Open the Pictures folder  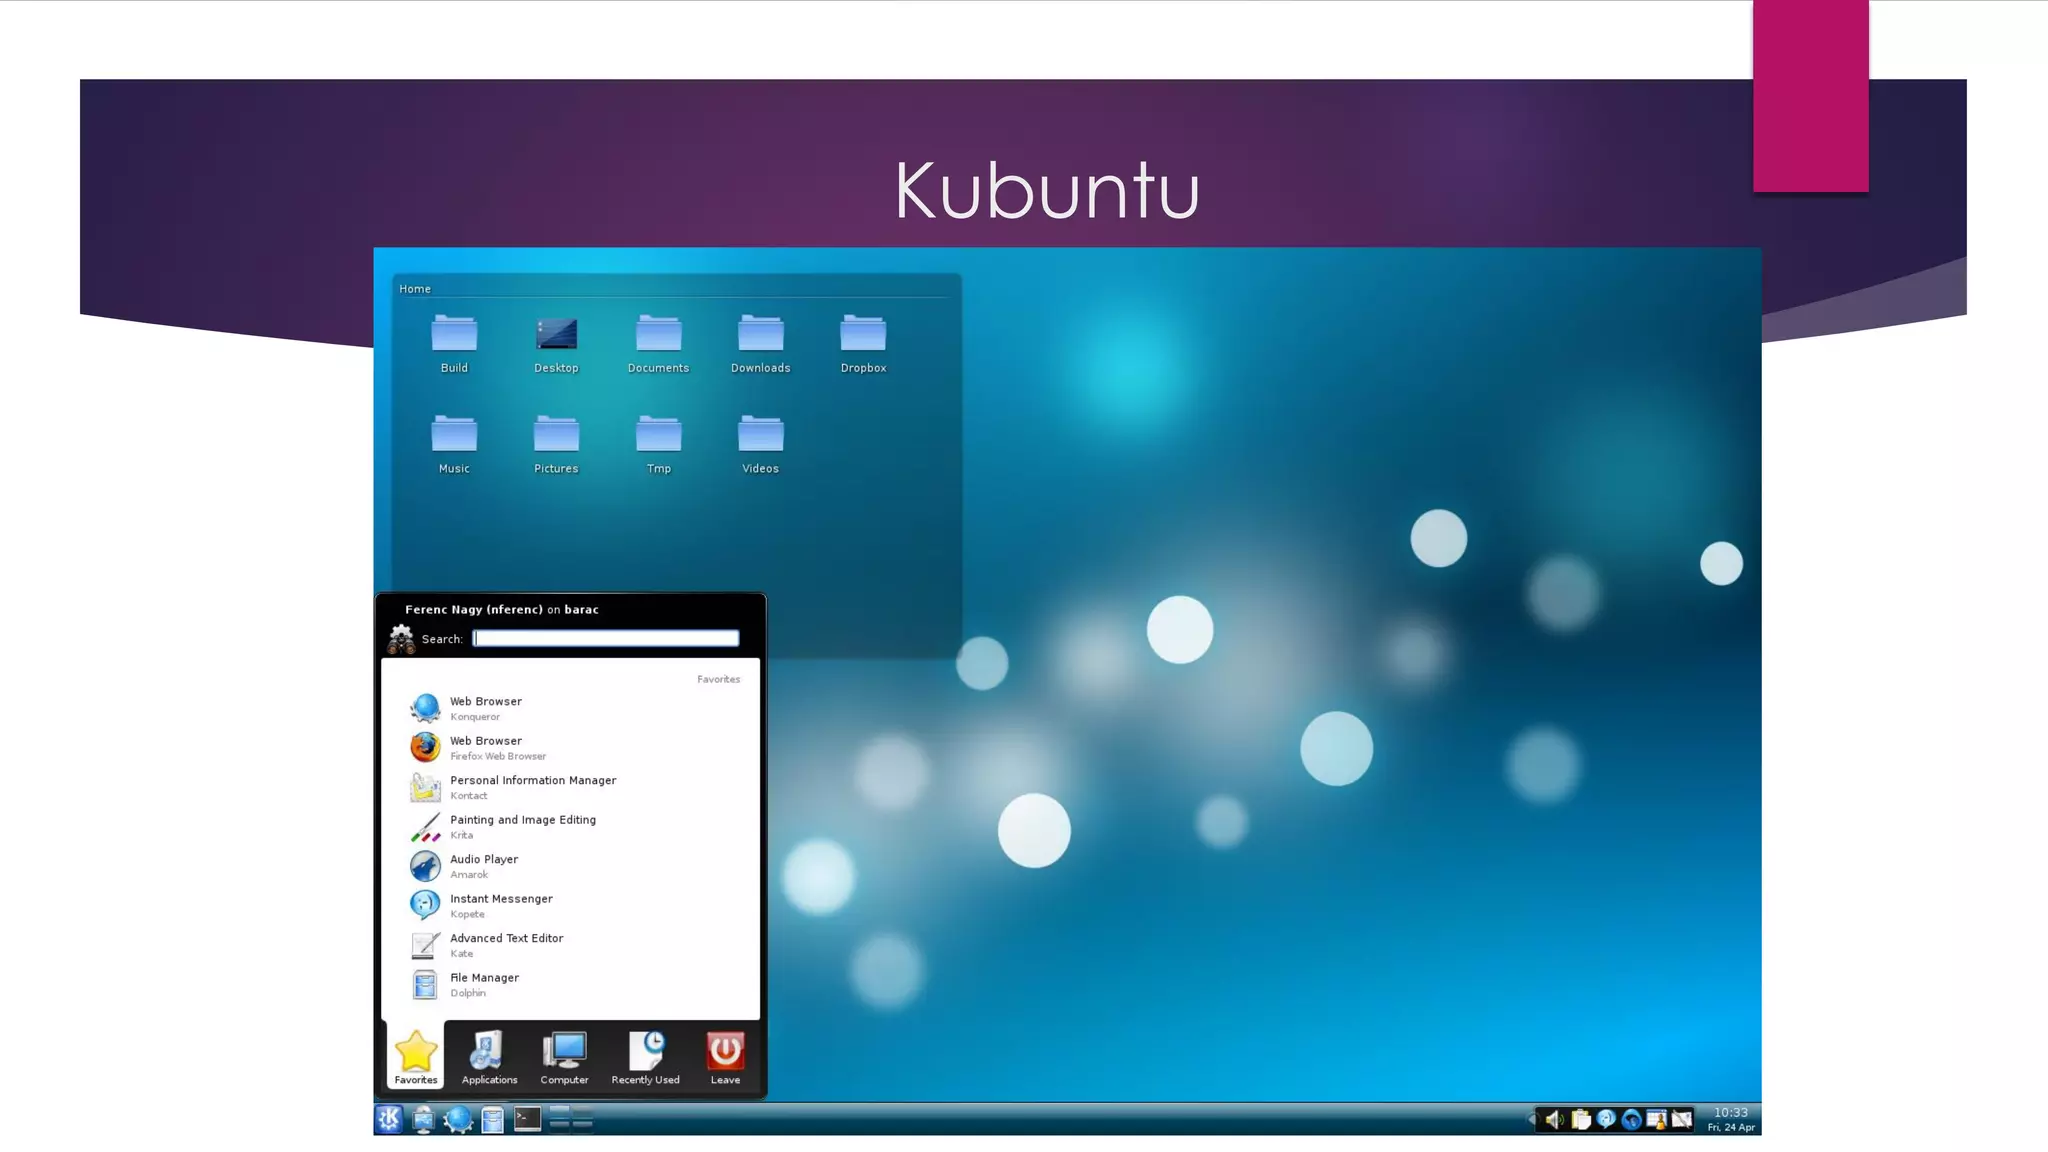pos(556,444)
